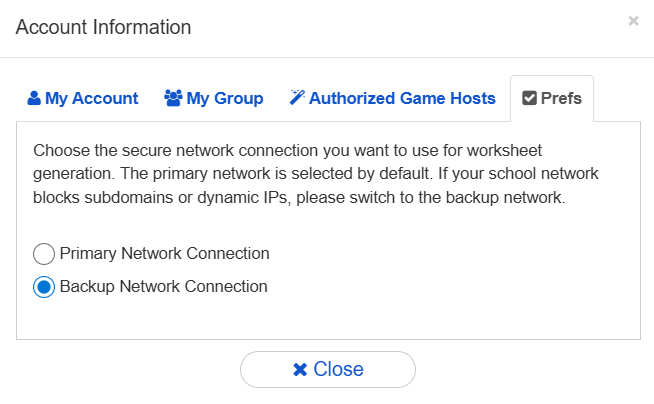Click the "Account Information" dialog title

point(103,27)
